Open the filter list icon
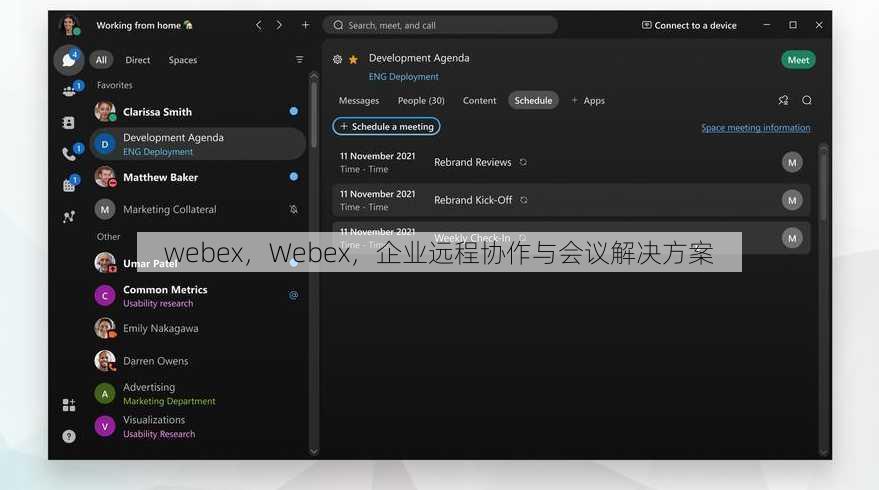This screenshot has height=490, width=879. tap(299, 59)
